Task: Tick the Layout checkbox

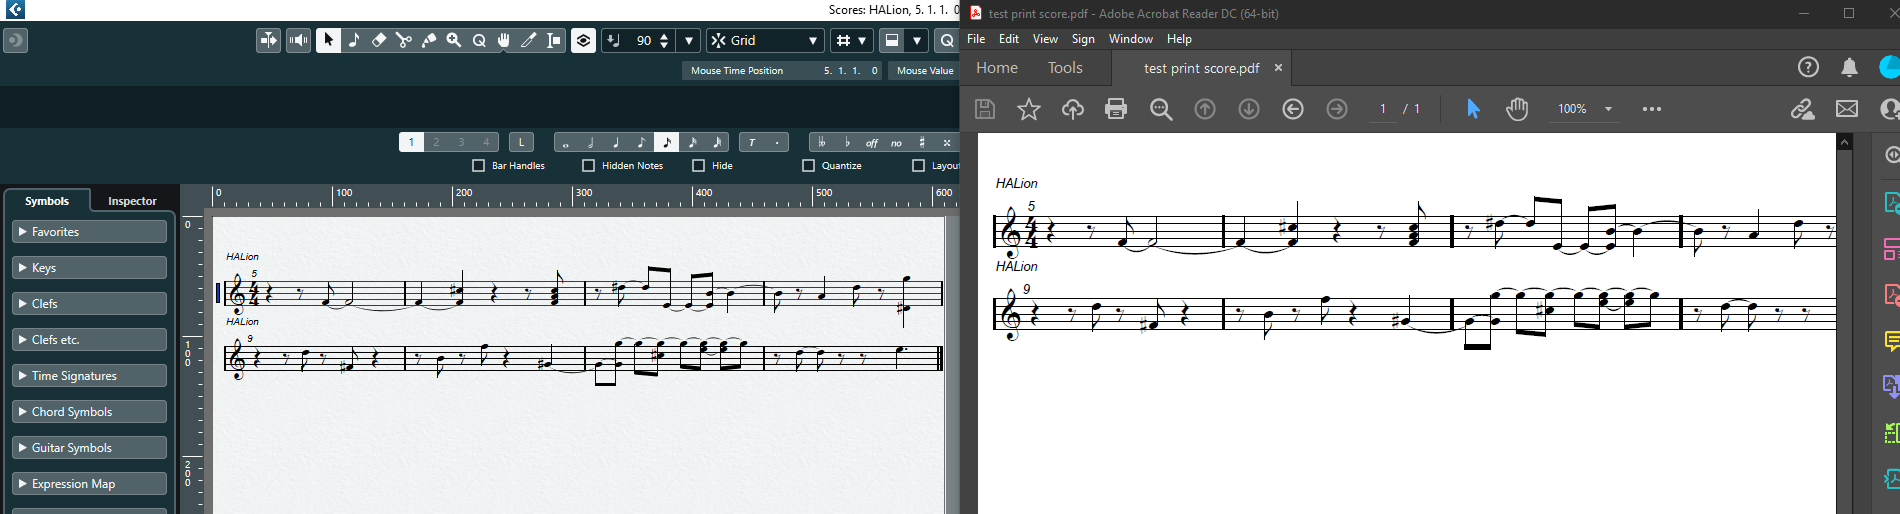Action: point(918,166)
